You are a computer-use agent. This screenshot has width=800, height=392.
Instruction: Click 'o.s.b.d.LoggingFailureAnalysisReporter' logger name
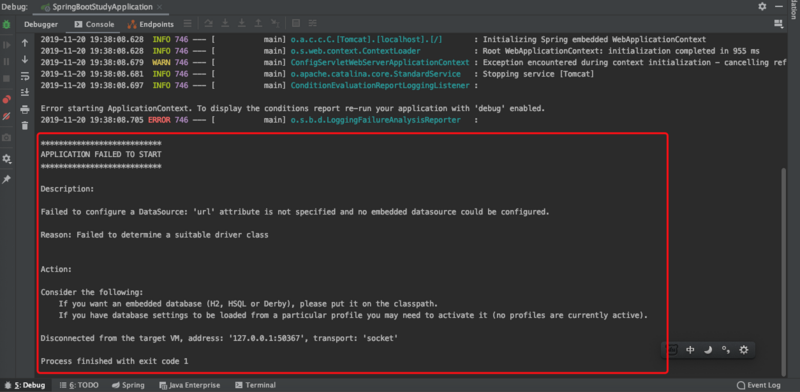pyautogui.click(x=376, y=120)
